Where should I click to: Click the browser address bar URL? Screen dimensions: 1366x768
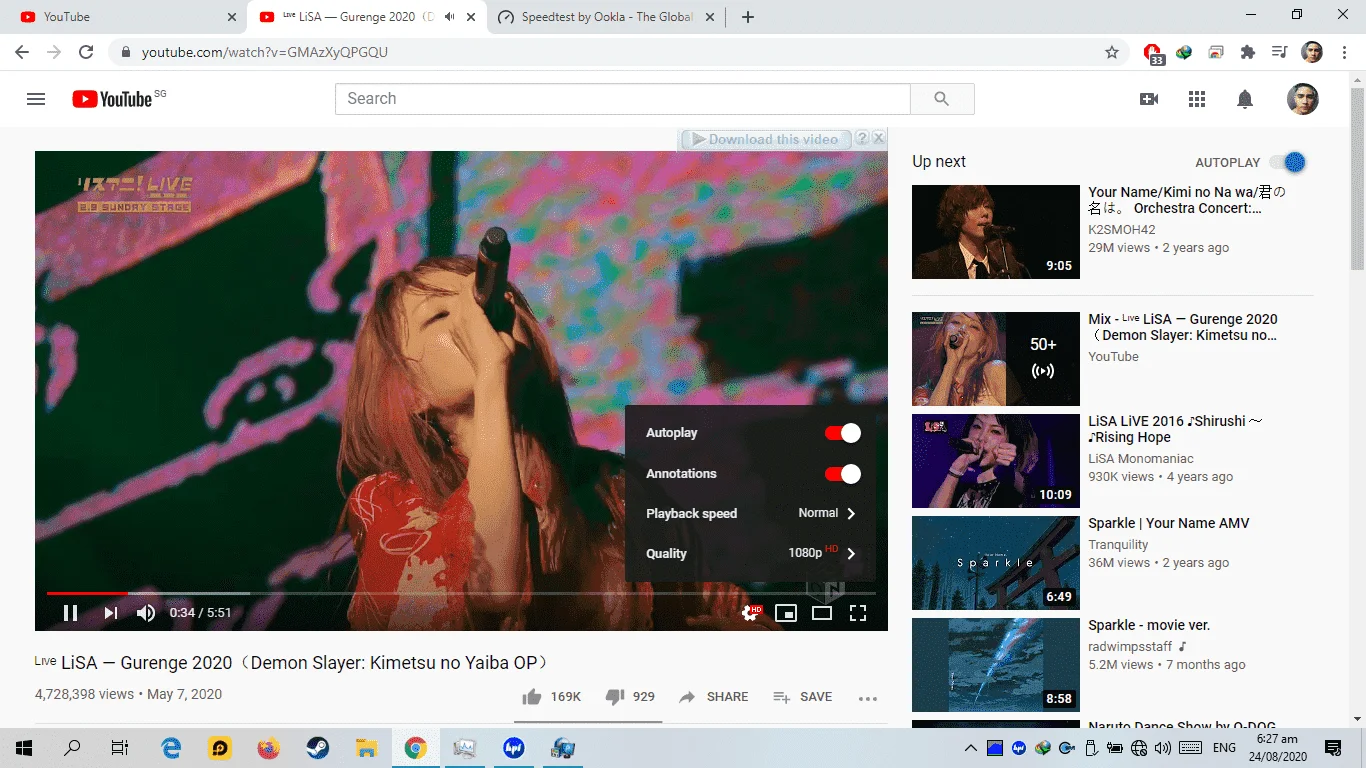point(264,52)
